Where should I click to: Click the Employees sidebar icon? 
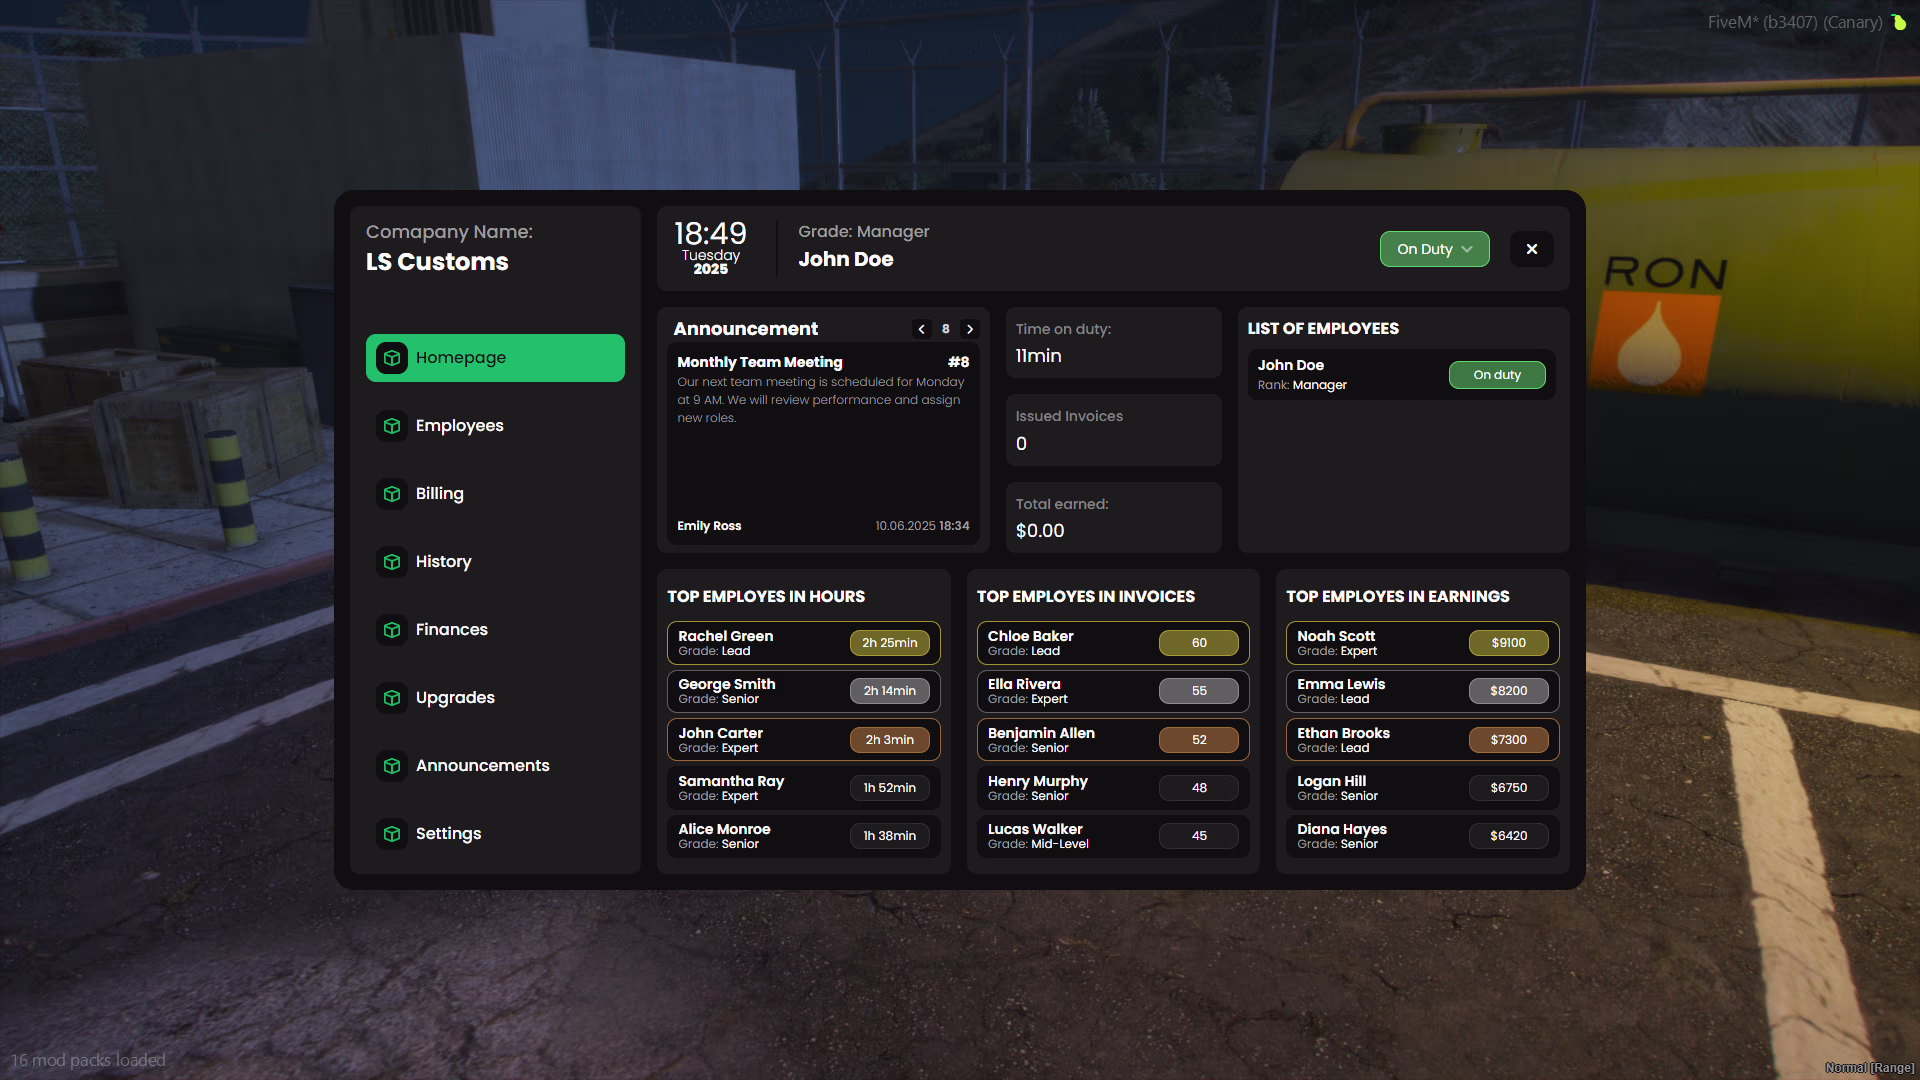pos(392,426)
